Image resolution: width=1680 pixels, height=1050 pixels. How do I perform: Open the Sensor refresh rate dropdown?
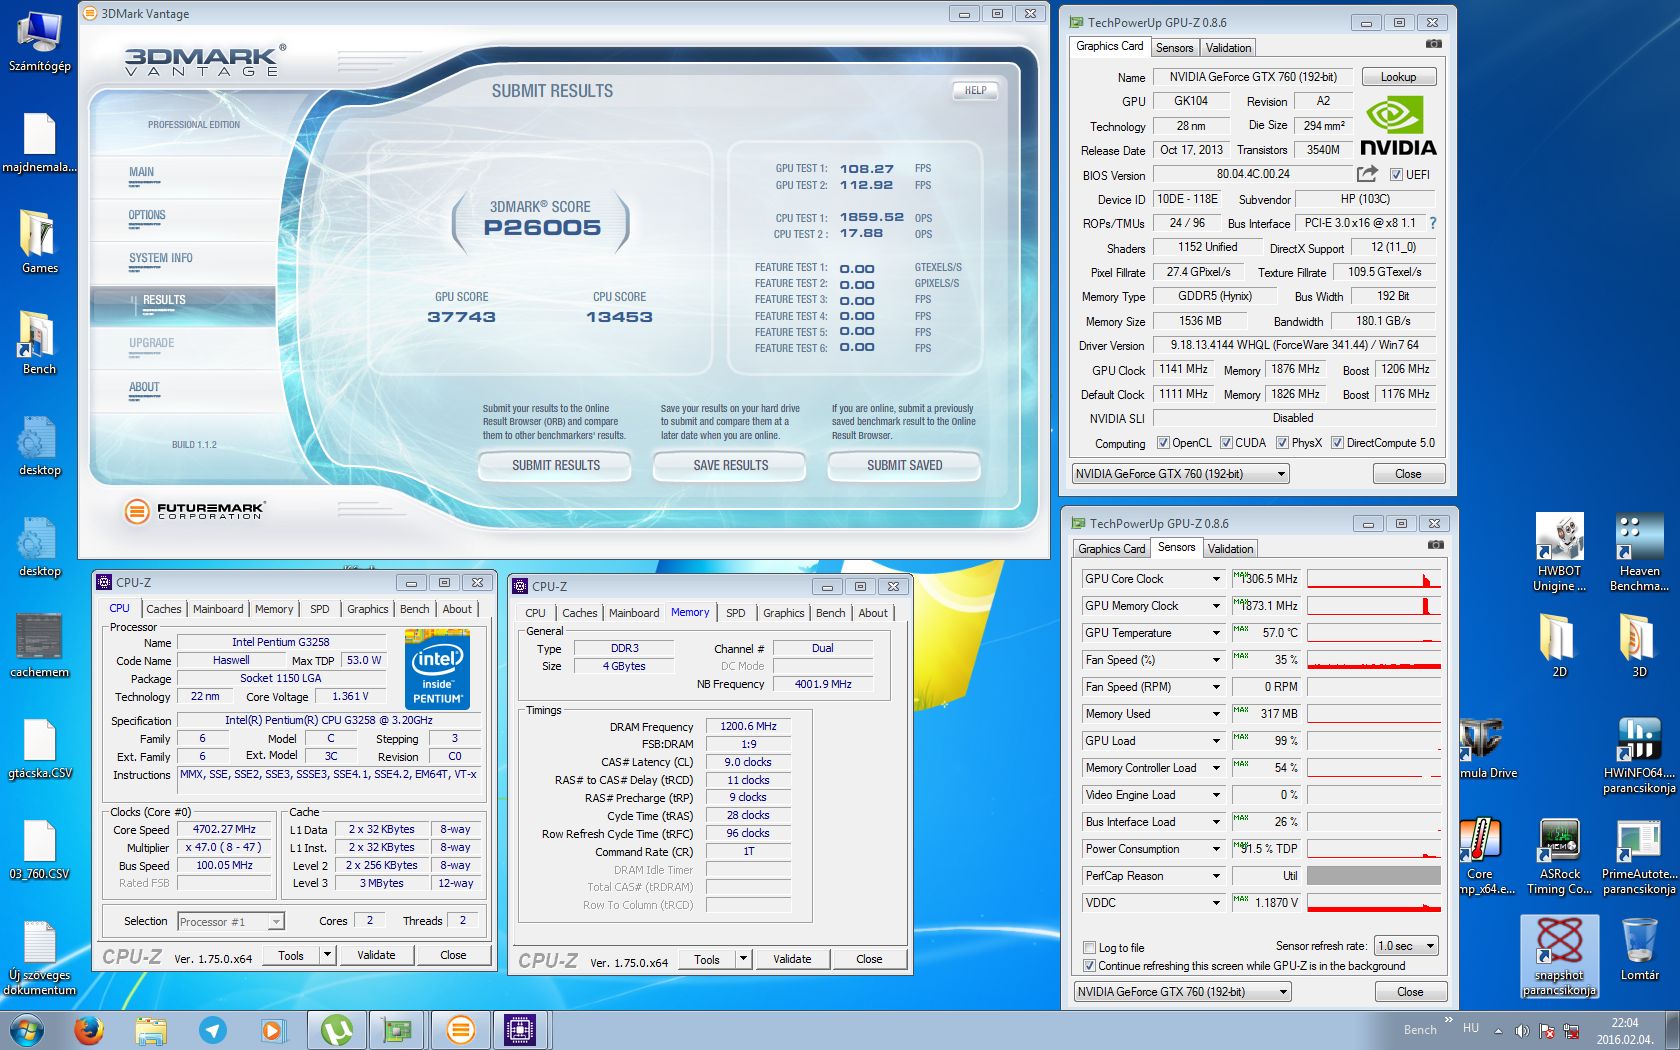(x=1406, y=946)
